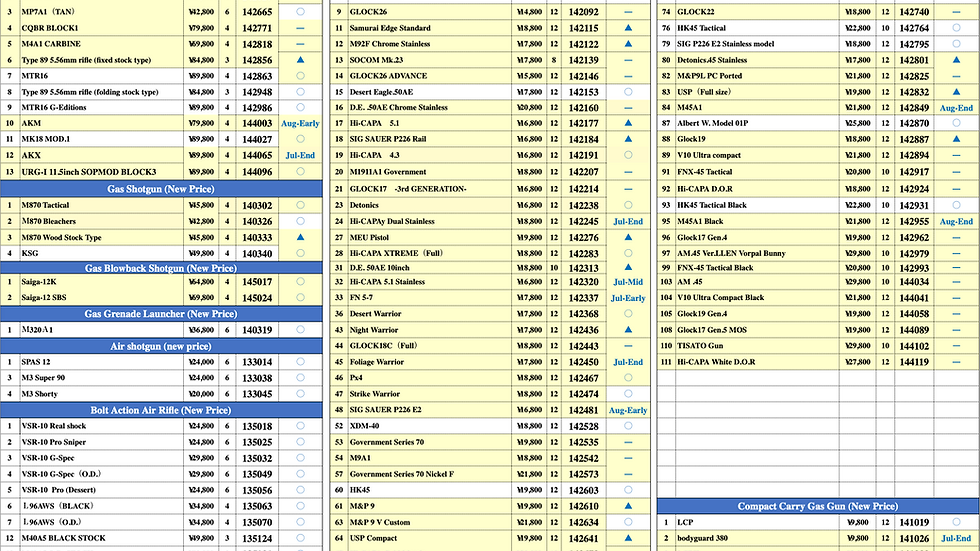Click the triangle mark for Samurai Edge Standard
Screen dimensions: 980x551
pyautogui.click(x=628, y=28)
